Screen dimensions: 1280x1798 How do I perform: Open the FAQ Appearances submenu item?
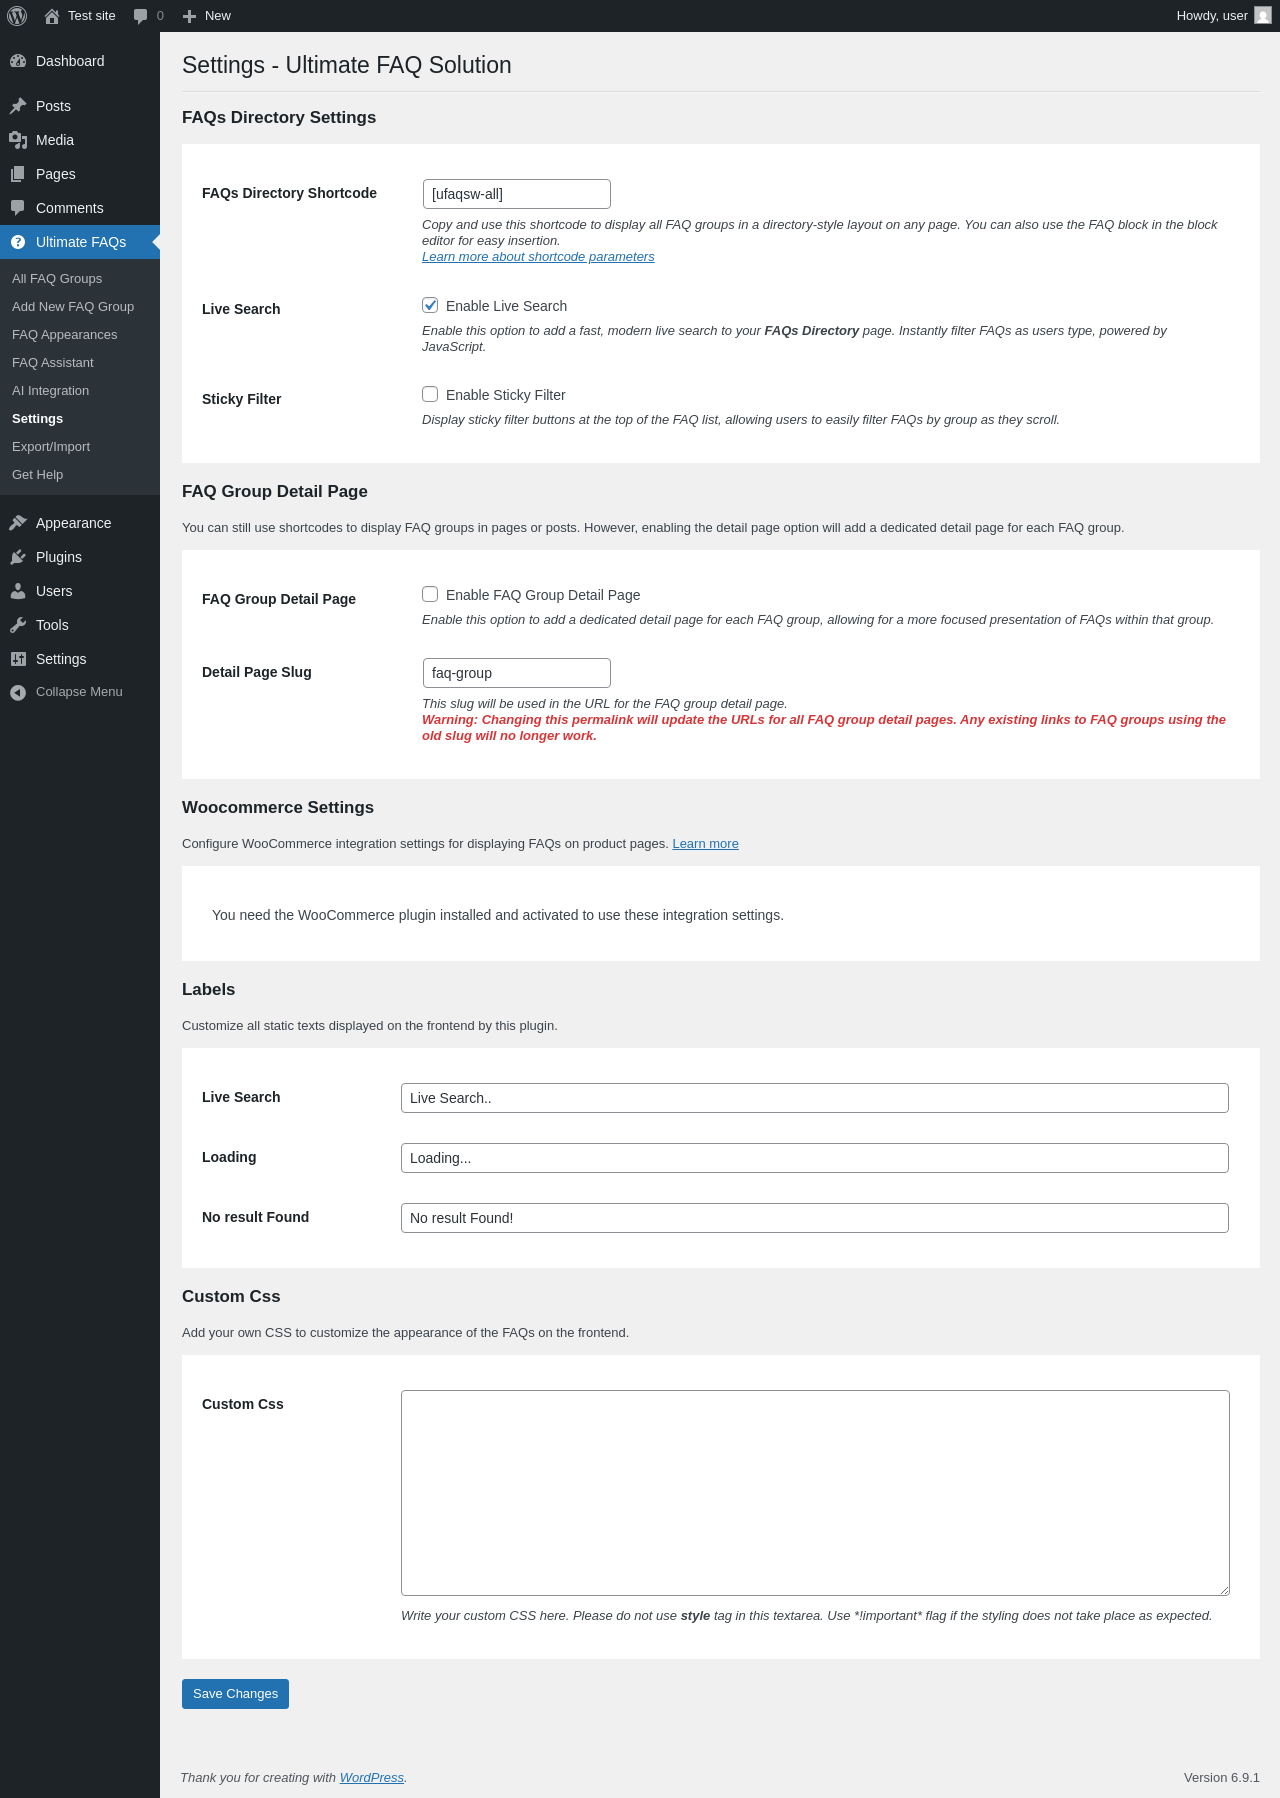[x=64, y=335]
